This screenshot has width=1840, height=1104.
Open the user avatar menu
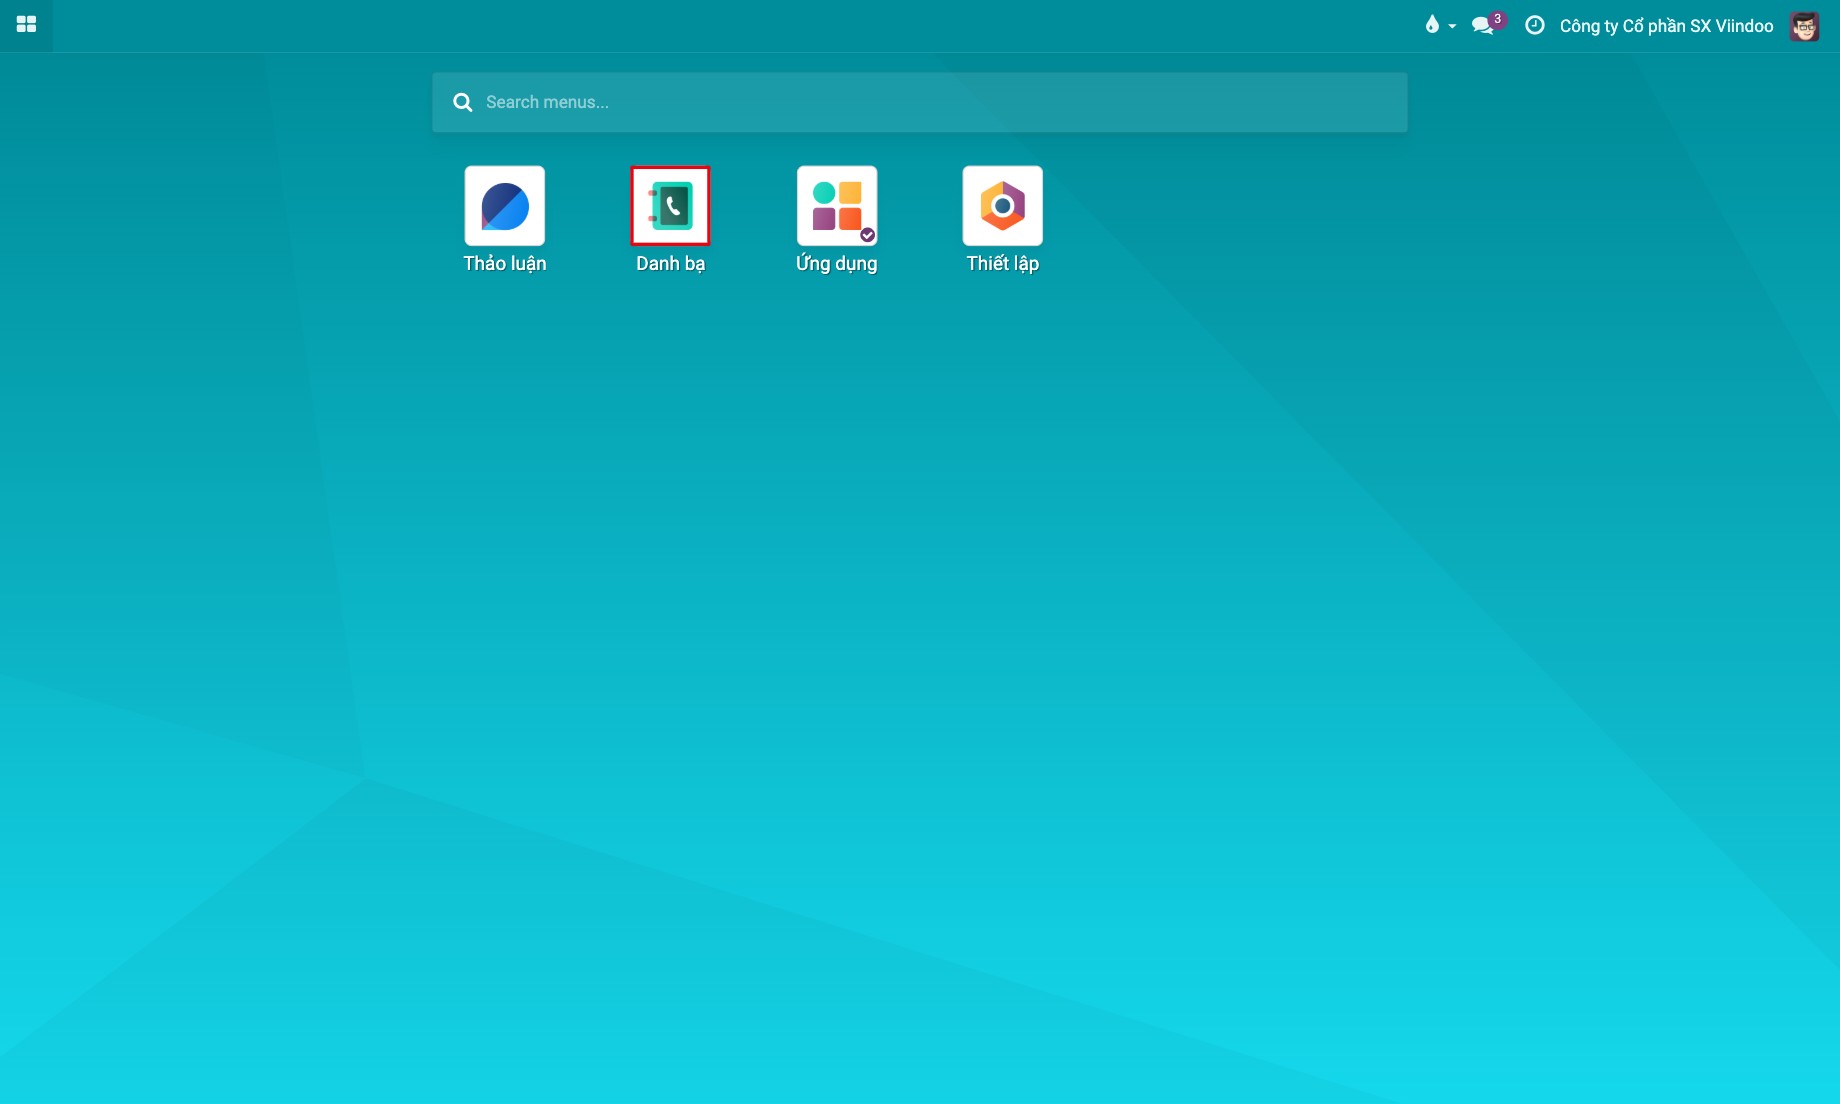click(x=1804, y=26)
